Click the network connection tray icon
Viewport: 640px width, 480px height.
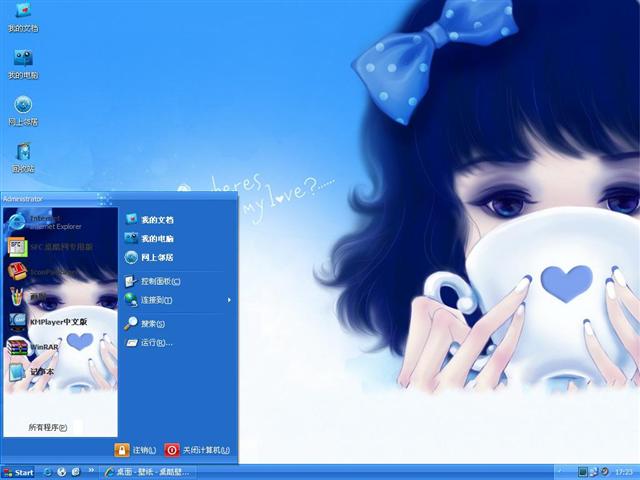[x=593, y=472]
